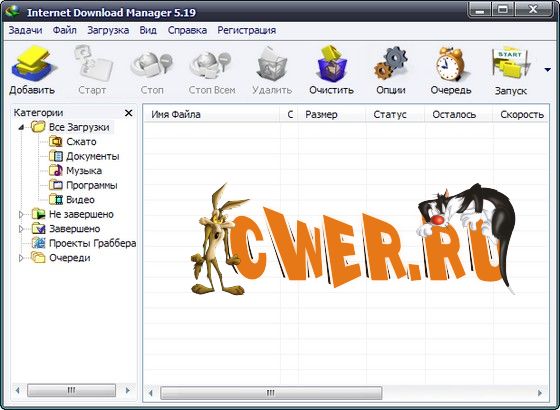Expand the Очереди tree node
Screen dimensions: 560x410
[x=21, y=258]
